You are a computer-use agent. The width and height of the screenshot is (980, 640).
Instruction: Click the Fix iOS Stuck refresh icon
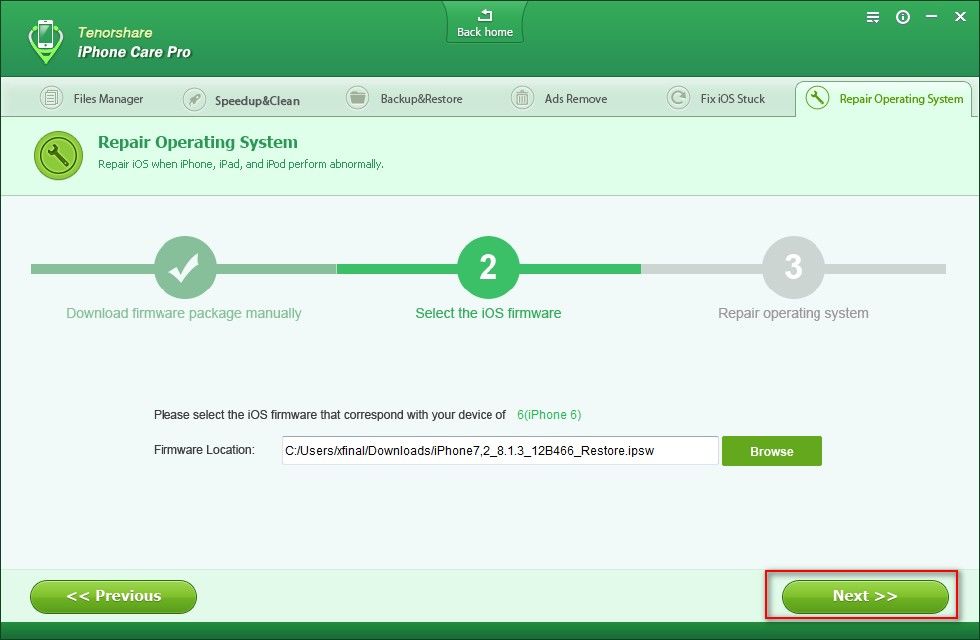pyautogui.click(x=678, y=98)
